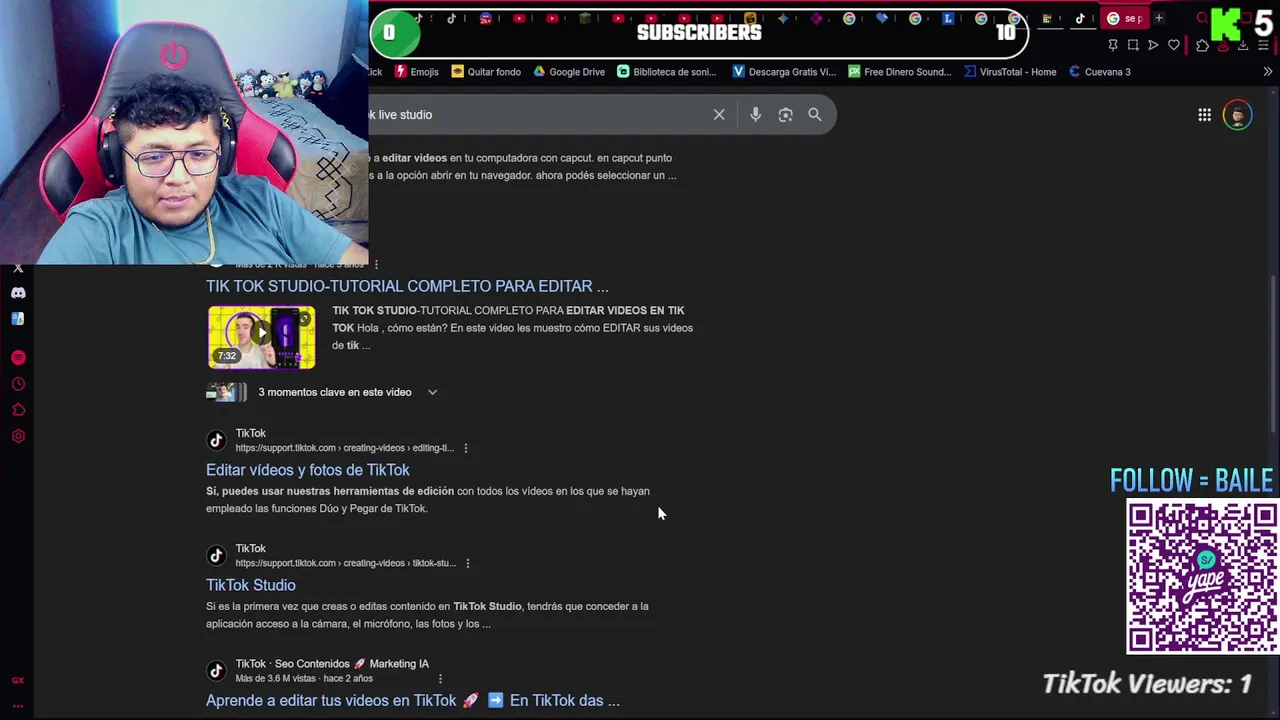Viewport: 1280px width, 720px height.
Task: Open the Free Dinero Sound... bookmark
Action: [x=900, y=72]
